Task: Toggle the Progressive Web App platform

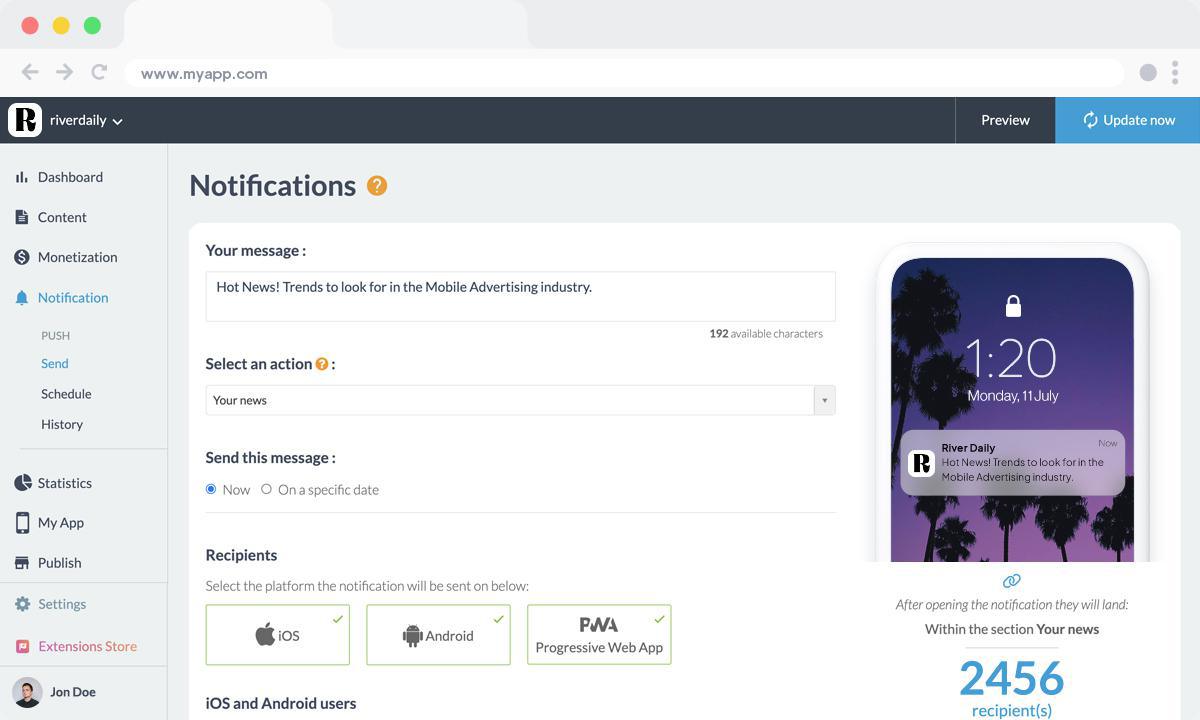Action: tap(599, 635)
